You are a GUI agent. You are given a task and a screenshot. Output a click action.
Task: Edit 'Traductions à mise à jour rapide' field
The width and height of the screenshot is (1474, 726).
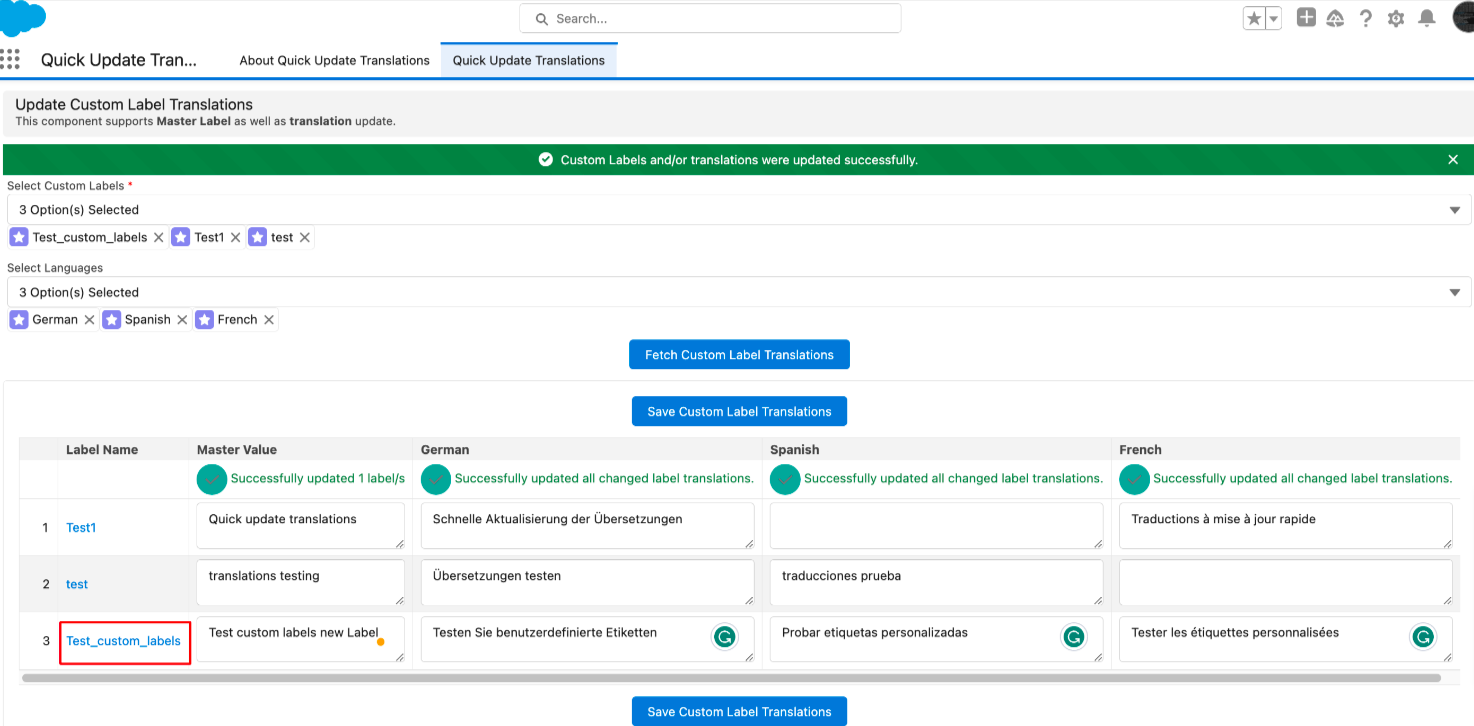[x=1286, y=526]
